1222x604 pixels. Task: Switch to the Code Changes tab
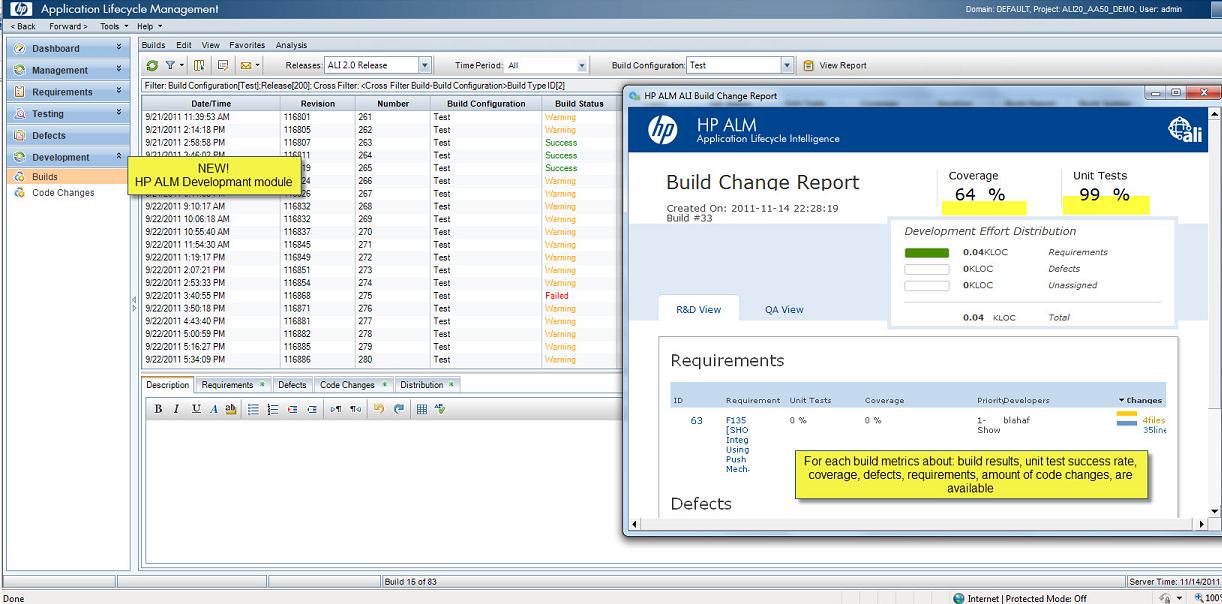click(x=352, y=385)
